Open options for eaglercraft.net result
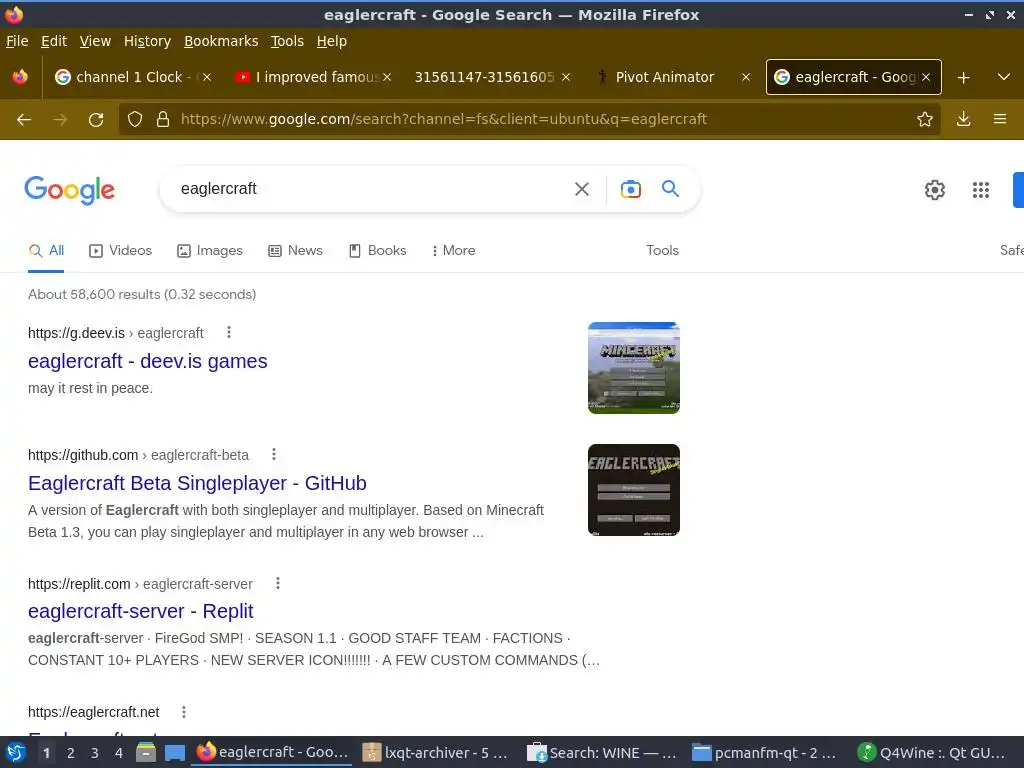The width and height of the screenshot is (1024, 768). click(184, 712)
